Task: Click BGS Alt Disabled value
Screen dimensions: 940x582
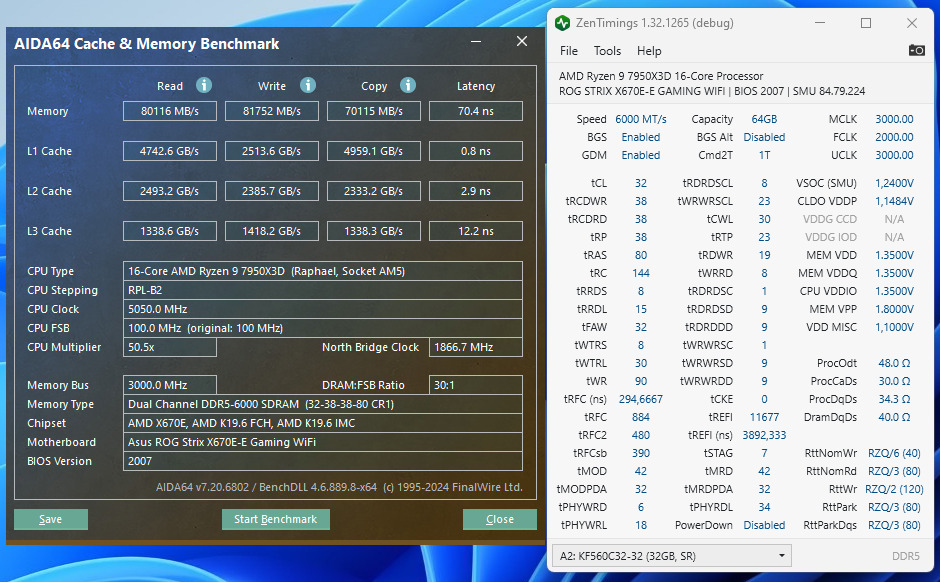Action: point(764,137)
